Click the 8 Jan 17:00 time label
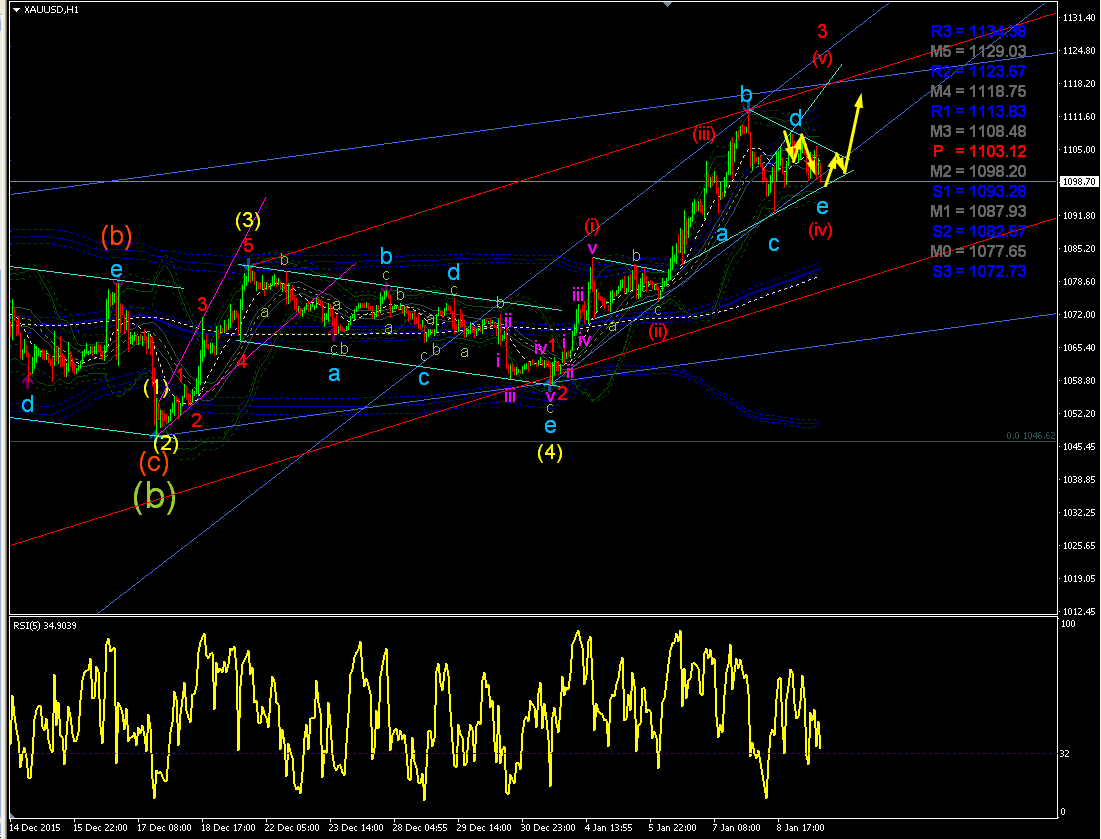 (x=800, y=827)
